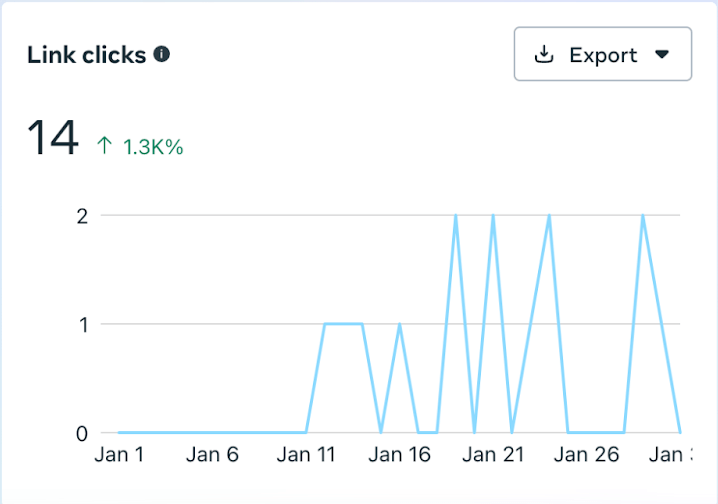Click the info icon beside Link clicks
The image size is (718, 504).
tap(161, 54)
